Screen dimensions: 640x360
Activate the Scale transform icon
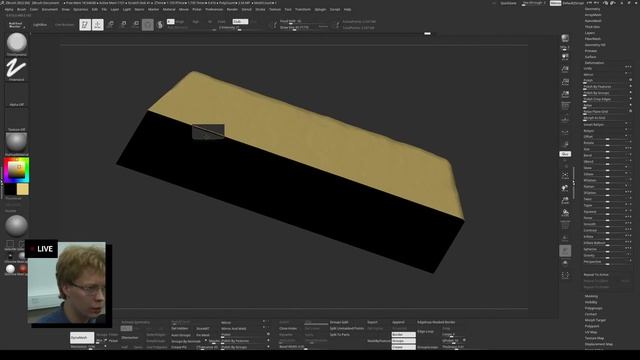click(123, 25)
